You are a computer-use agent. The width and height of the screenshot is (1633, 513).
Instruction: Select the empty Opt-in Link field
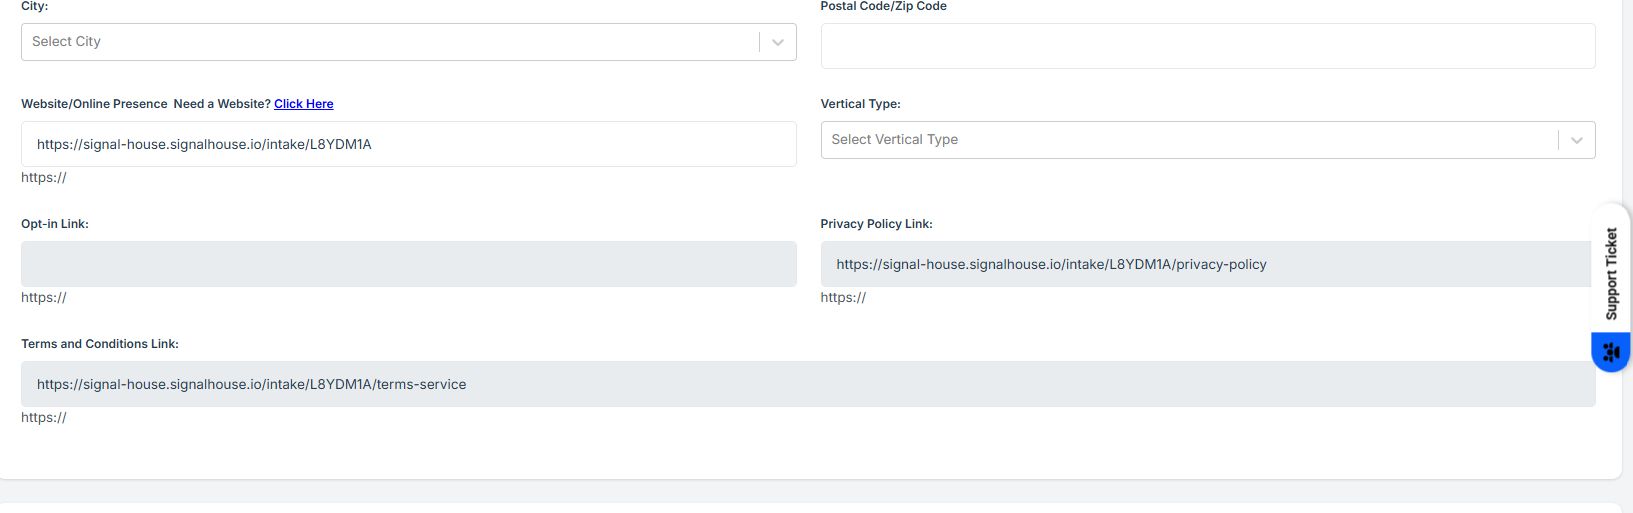(408, 264)
